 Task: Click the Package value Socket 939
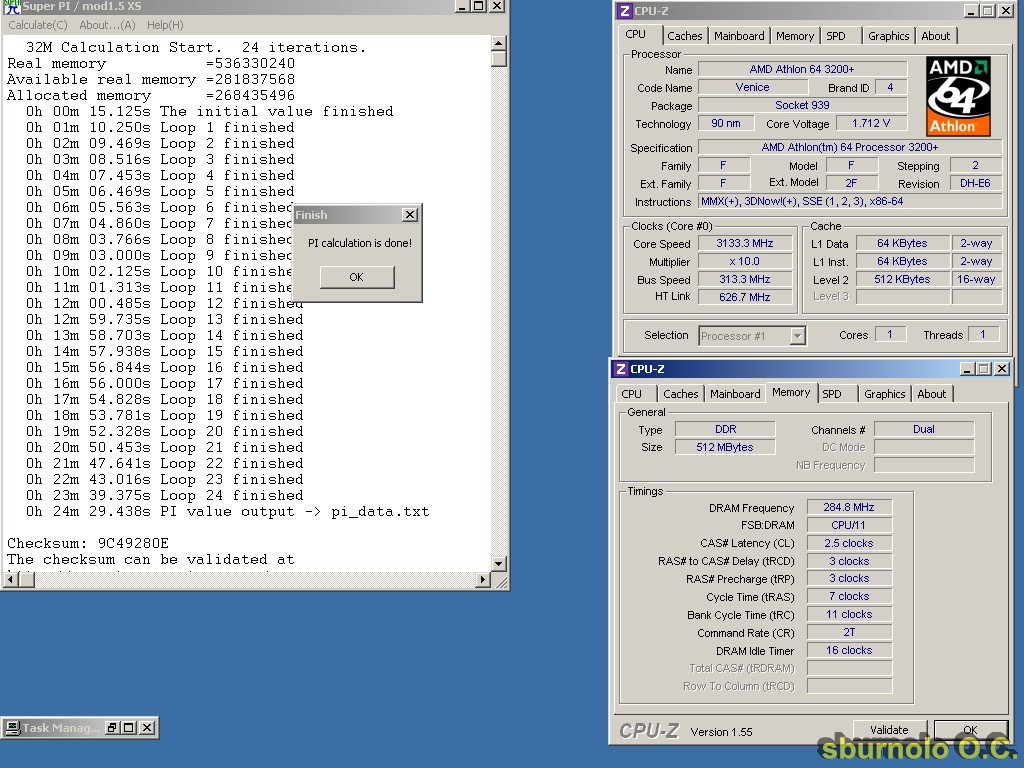[x=802, y=105]
